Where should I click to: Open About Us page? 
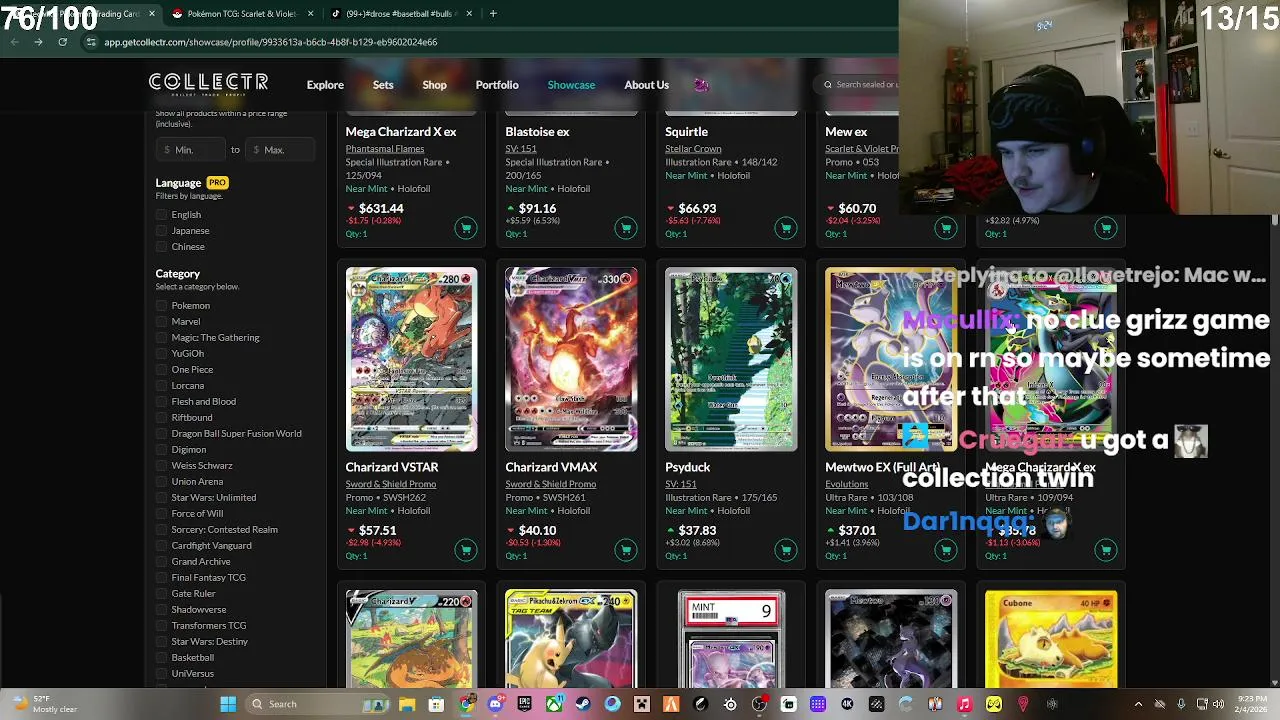click(646, 85)
